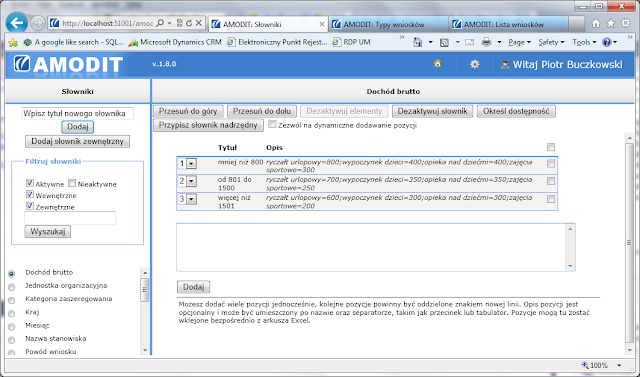Open the Safety menu dropdown
The height and width of the screenshot is (377, 640).
pyautogui.click(x=551, y=42)
